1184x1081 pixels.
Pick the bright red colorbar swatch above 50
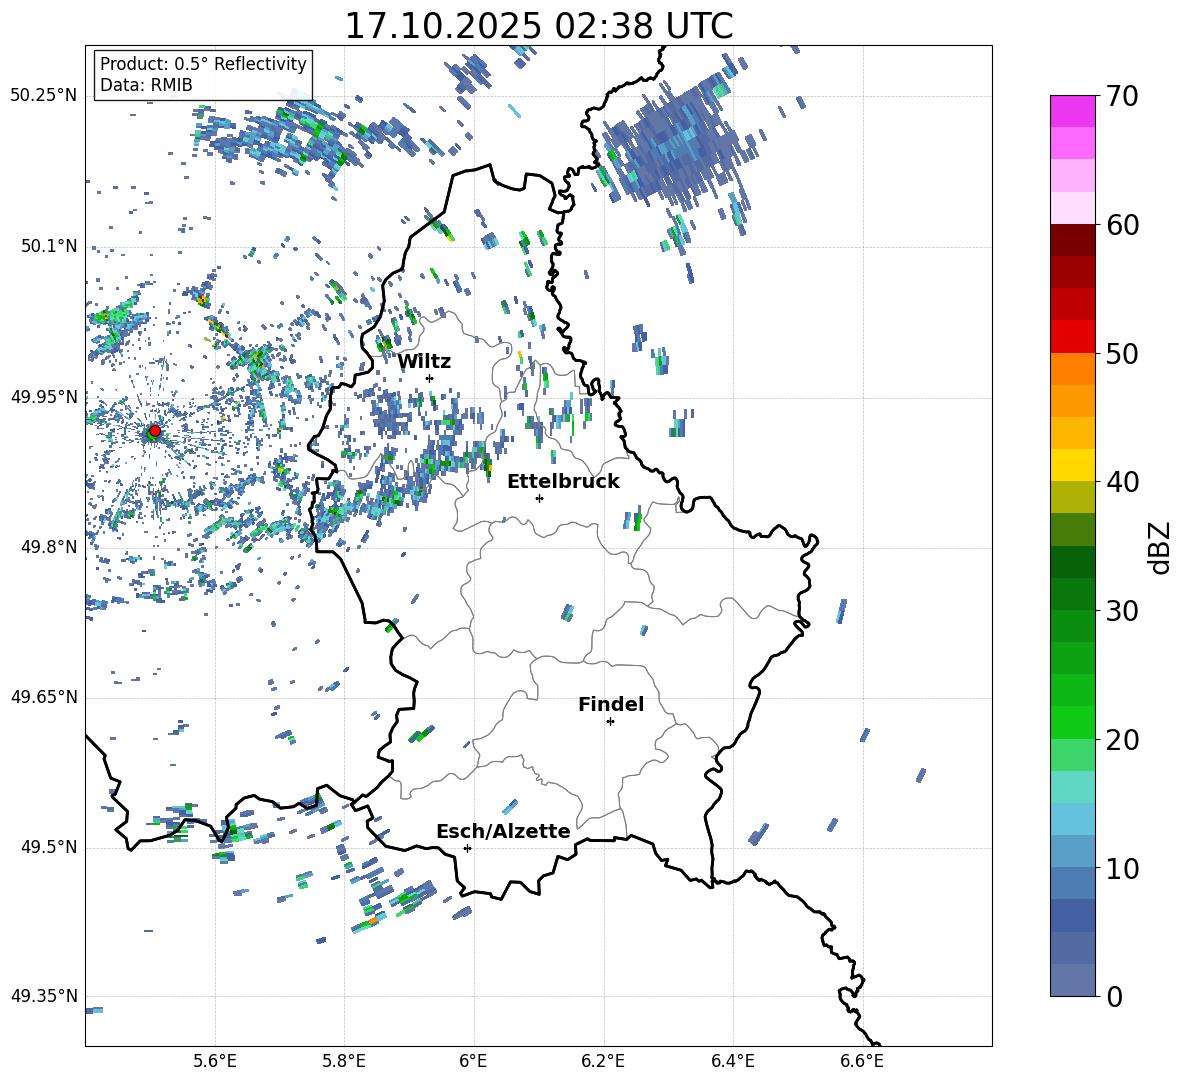click(x=1073, y=336)
